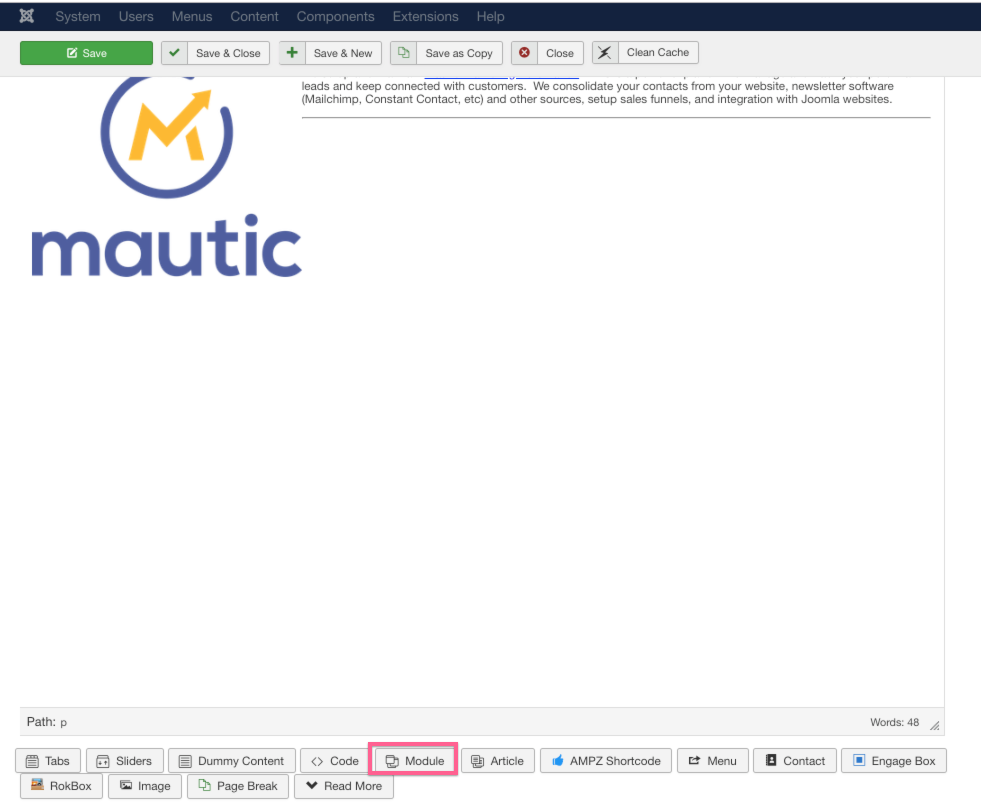Image resolution: width=981 pixels, height=810 pixels.
Task: Click the Contact insert button
Action: pyautogui.click(x=795, y=761)
